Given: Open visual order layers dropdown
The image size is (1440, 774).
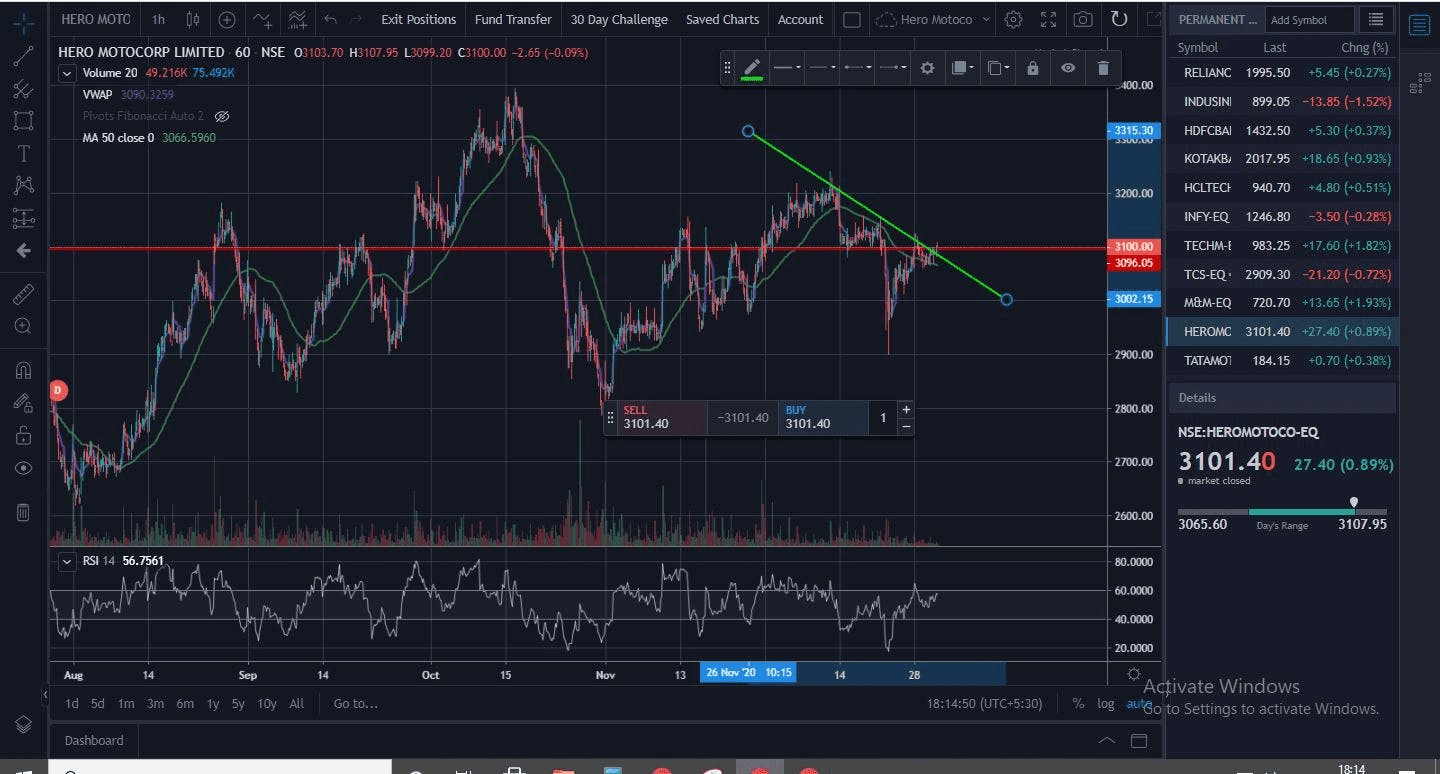Looking at the screenshot, I should (962, 68).
